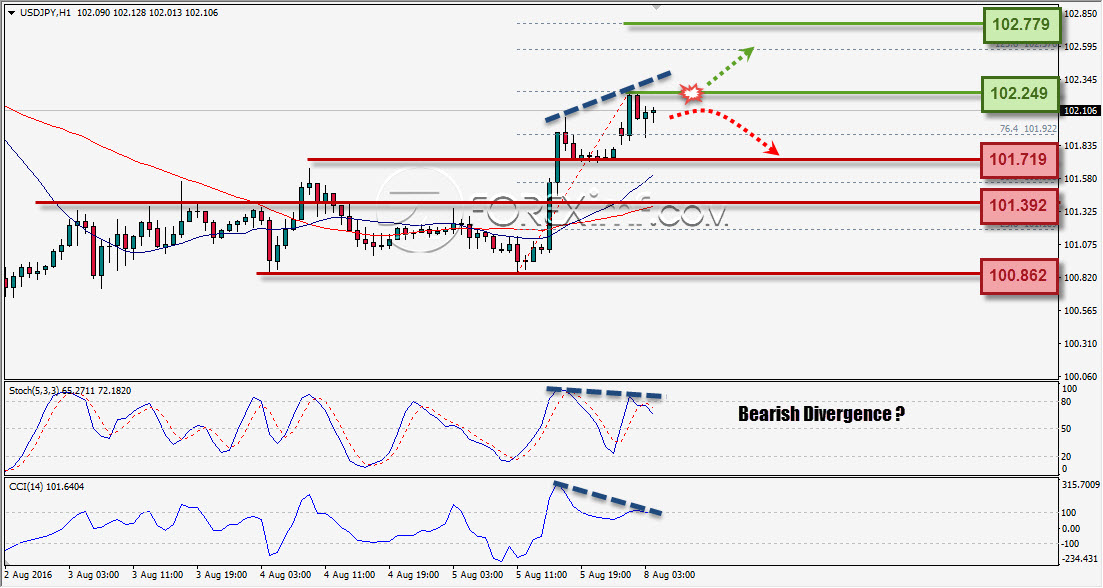Click the -234.431 value on CCI scale
This screenshot has width=1103, height=588.
[x=1078, y=558]
